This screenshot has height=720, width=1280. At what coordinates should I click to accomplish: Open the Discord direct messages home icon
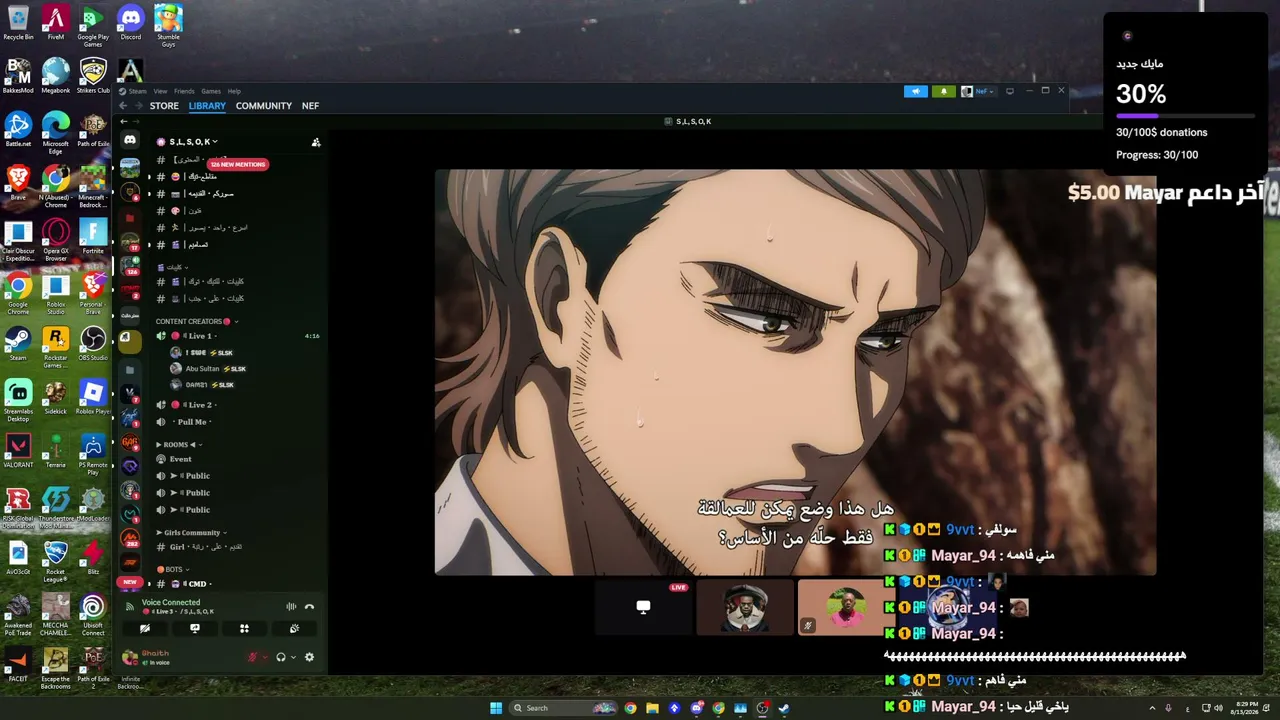click(x=130, y=140)
